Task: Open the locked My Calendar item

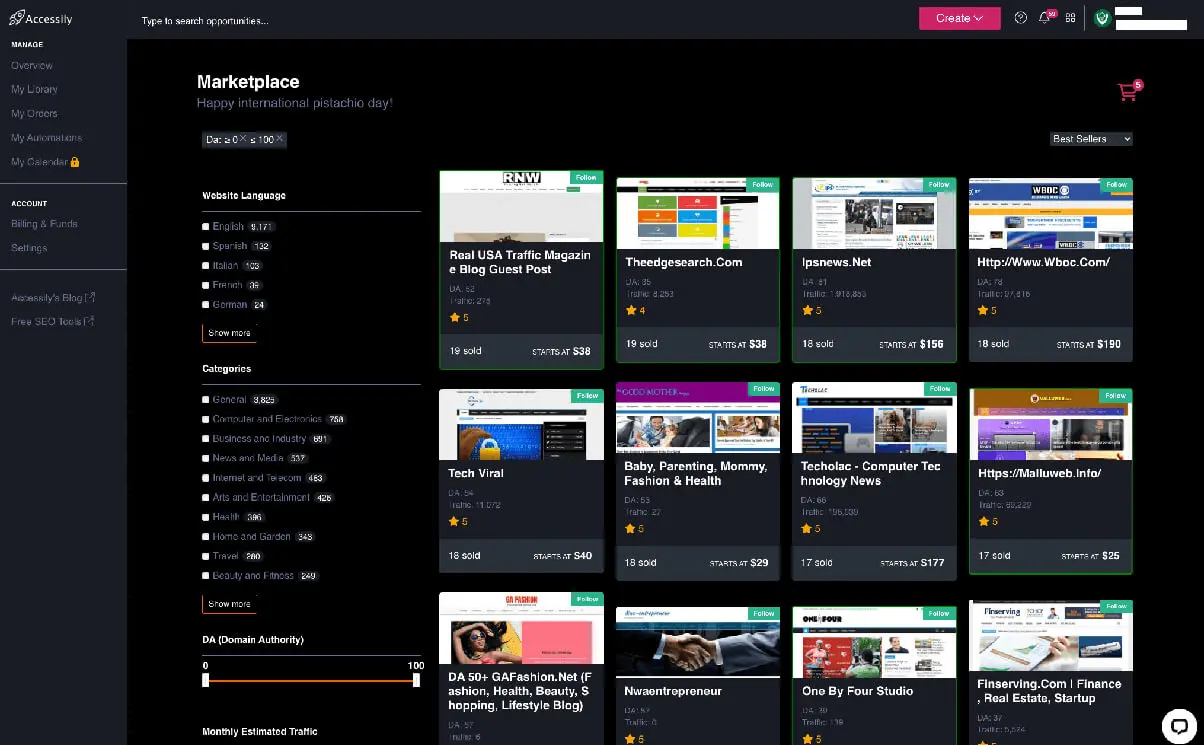Action: 45,162
